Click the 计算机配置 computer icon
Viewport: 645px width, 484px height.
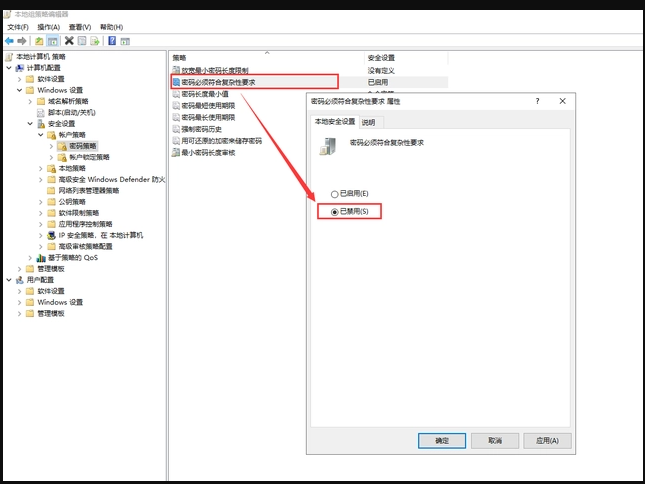pos(20,68)
